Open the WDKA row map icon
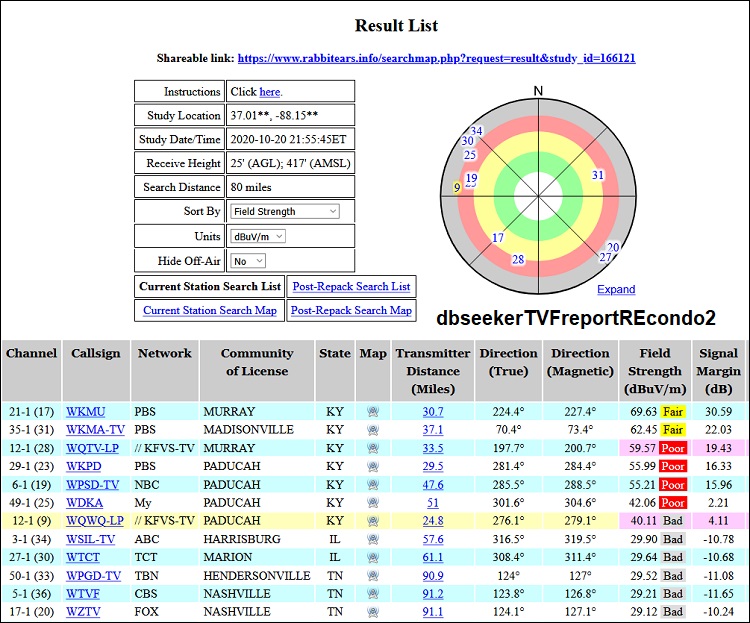 click(373, 502)
